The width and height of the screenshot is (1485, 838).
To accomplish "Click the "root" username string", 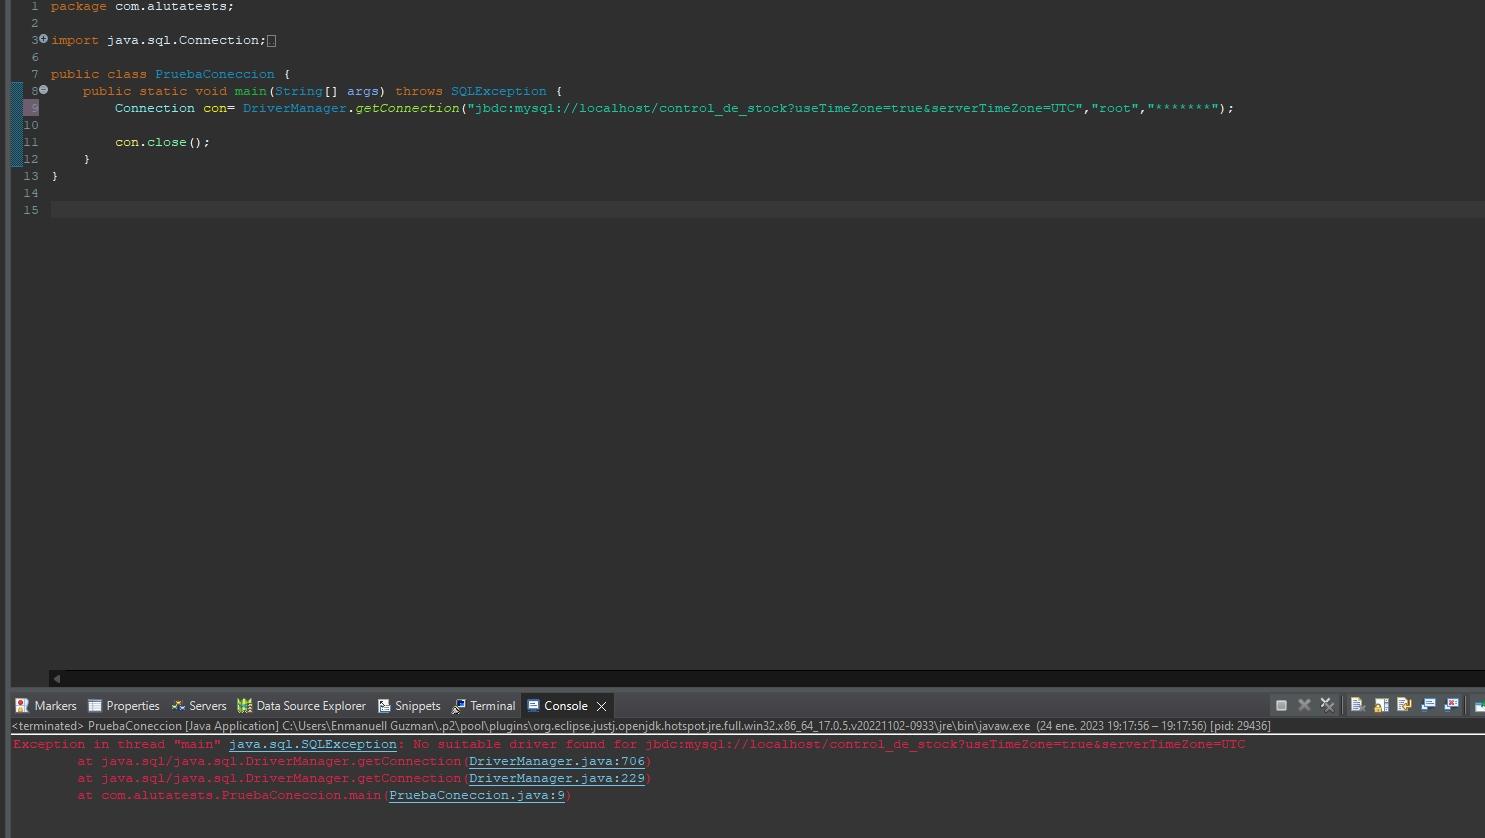I will click(1115, 108).
